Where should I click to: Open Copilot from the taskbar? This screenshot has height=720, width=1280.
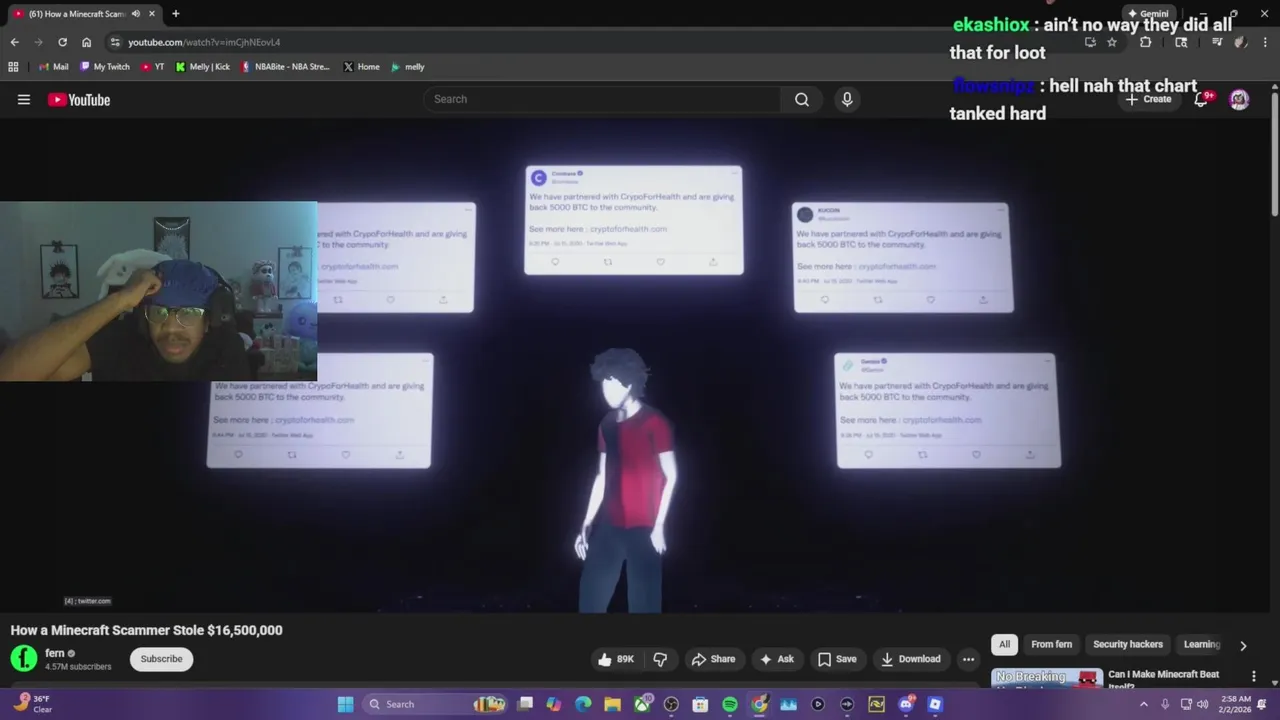click(554, 704)
